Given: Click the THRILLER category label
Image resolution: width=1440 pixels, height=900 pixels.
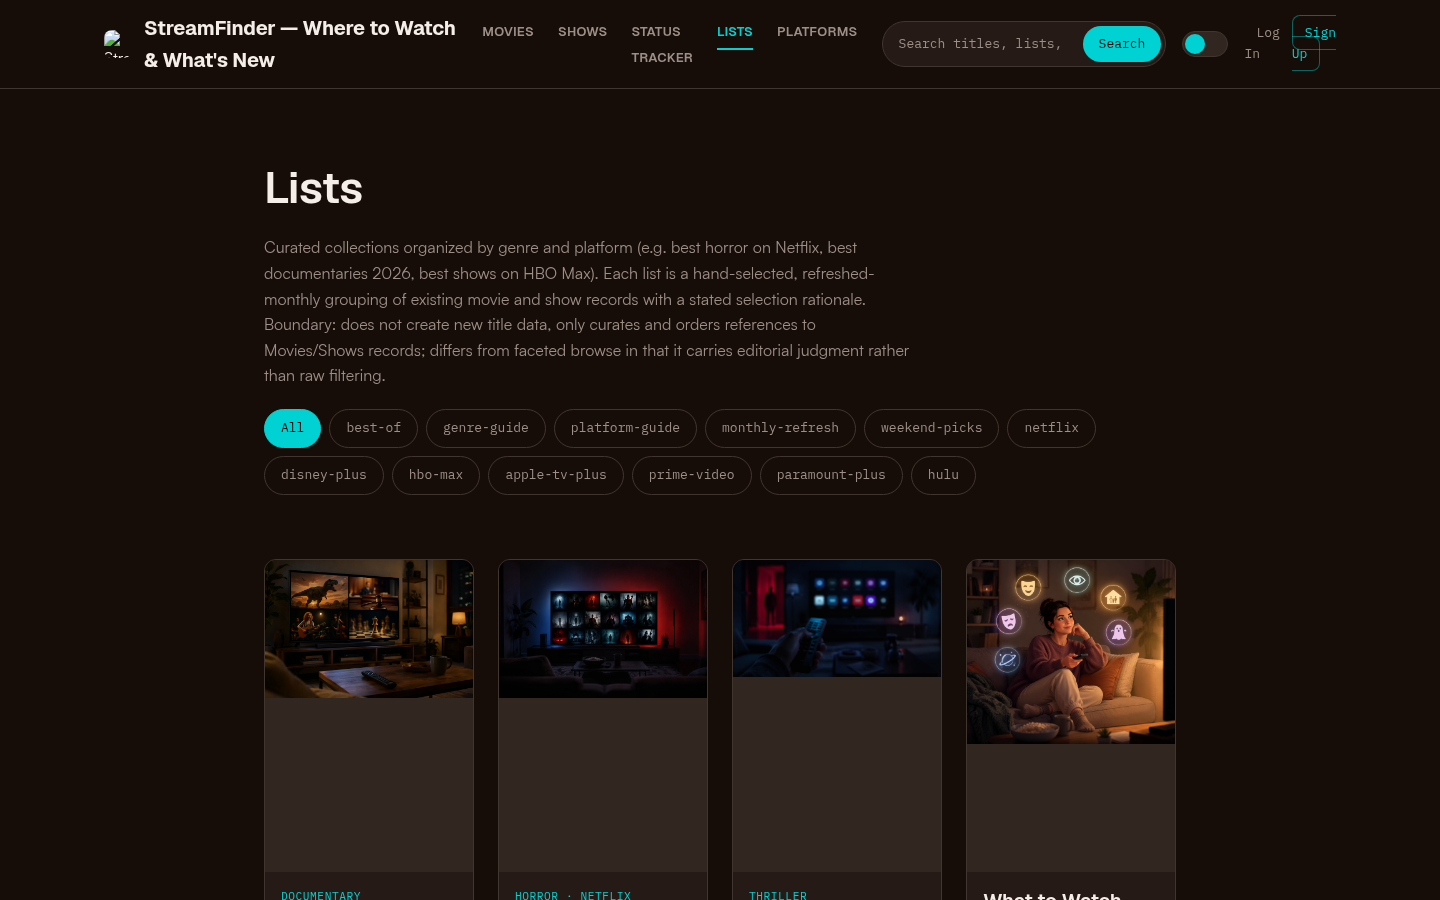Looking at the screenshot, I should 778,895.
